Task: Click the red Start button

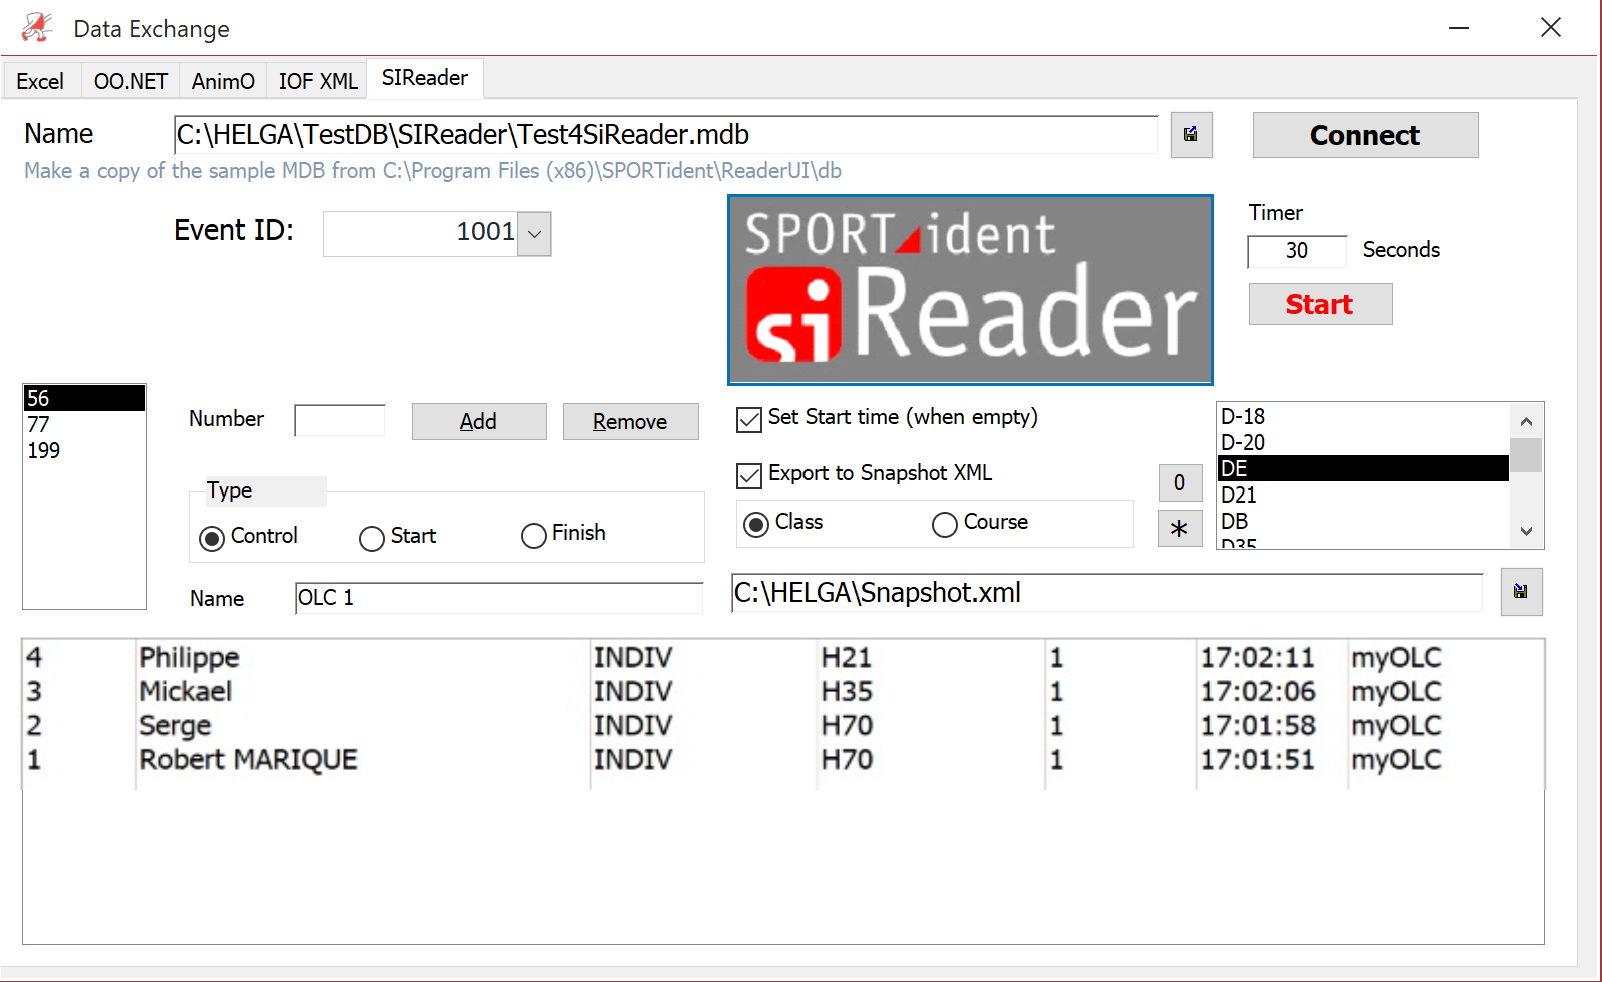Action: click(1320, 304)
